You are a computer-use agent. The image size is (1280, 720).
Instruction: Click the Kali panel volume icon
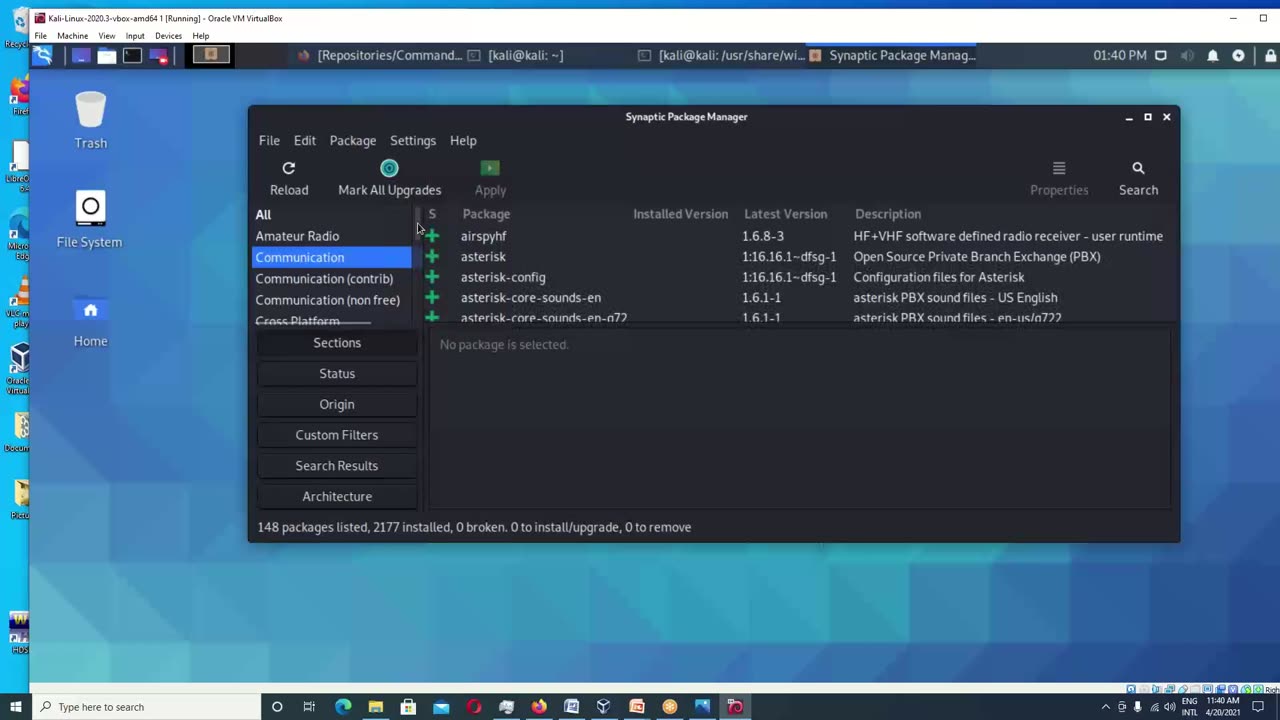[x=1186, y=56]
